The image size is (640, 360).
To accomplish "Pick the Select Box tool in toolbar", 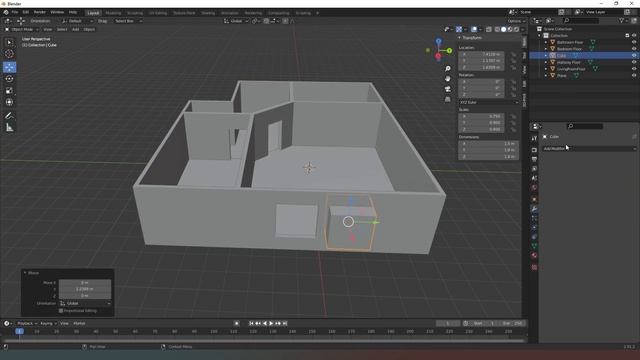I will pyautogui.click(x=9, y=42).
